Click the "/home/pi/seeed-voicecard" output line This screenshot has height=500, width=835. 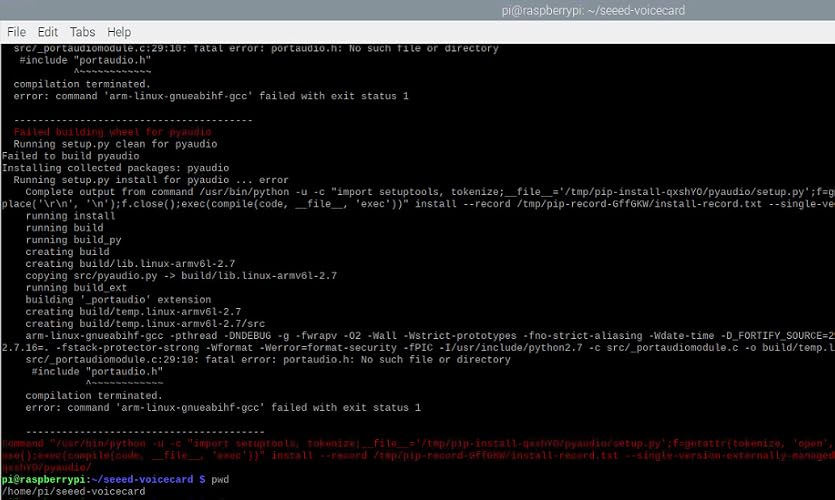click(x=73, y=491)
